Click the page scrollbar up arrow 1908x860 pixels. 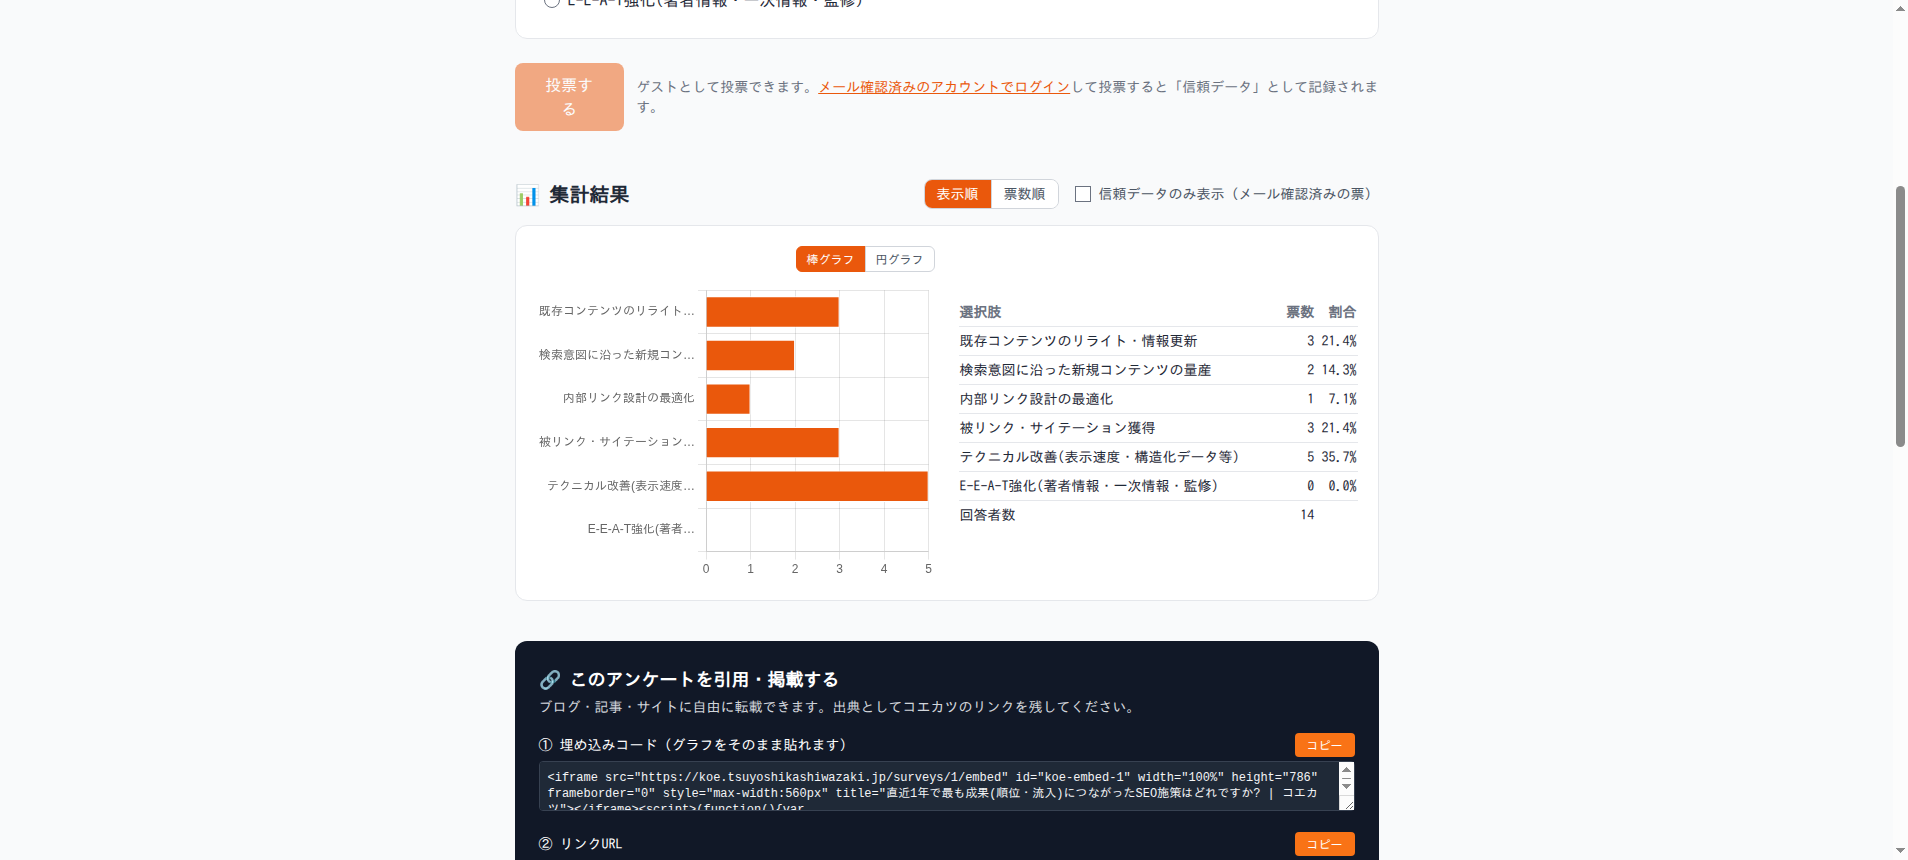coord(1900,8)
